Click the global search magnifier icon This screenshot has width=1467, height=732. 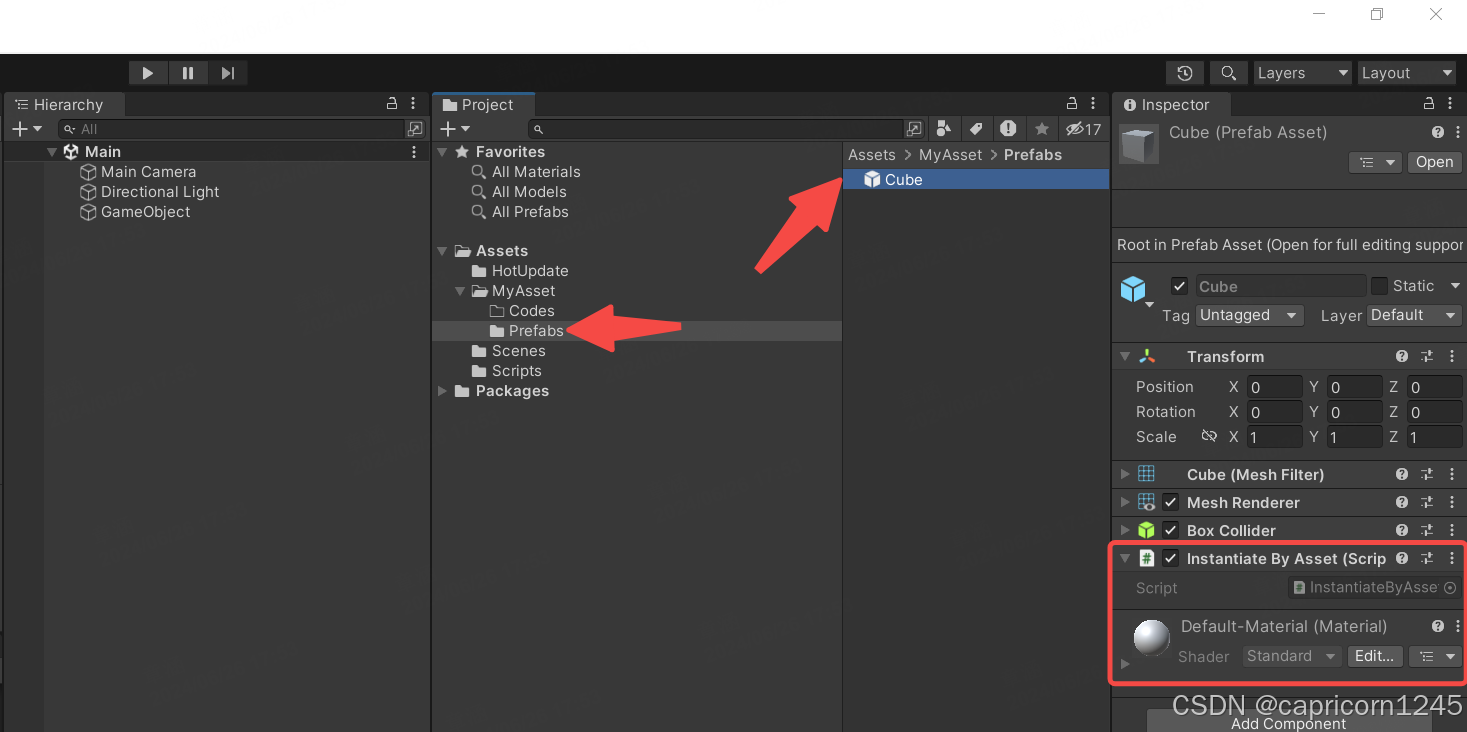point(1228,73)
